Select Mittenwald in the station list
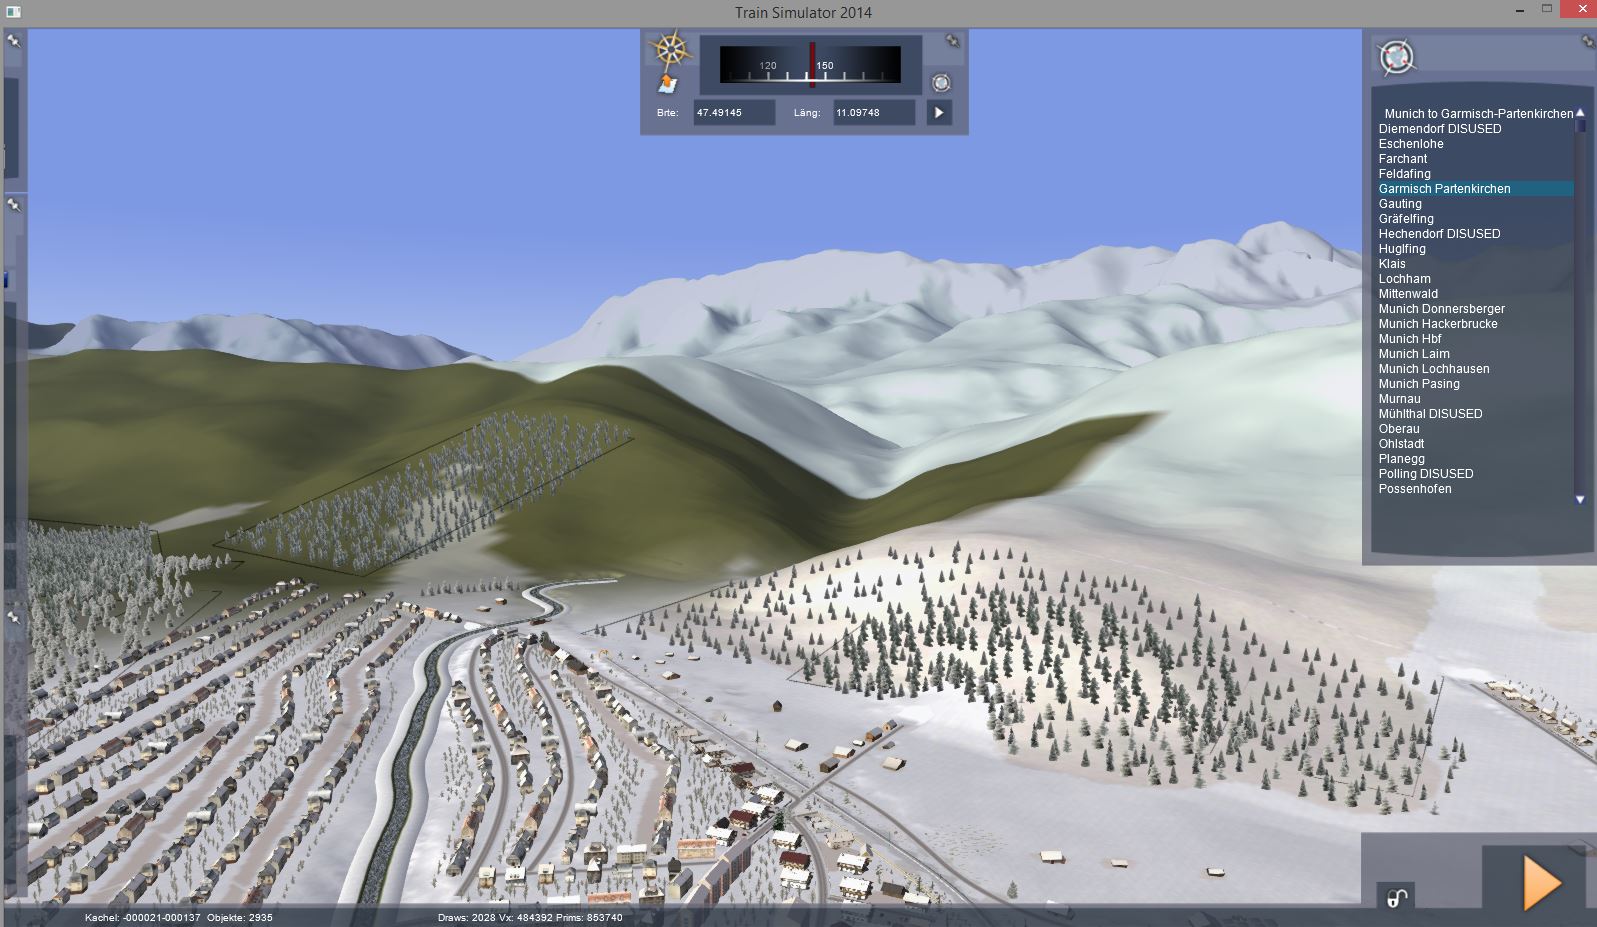Viewport: 1597px width, 927px height. point(1408,294)
